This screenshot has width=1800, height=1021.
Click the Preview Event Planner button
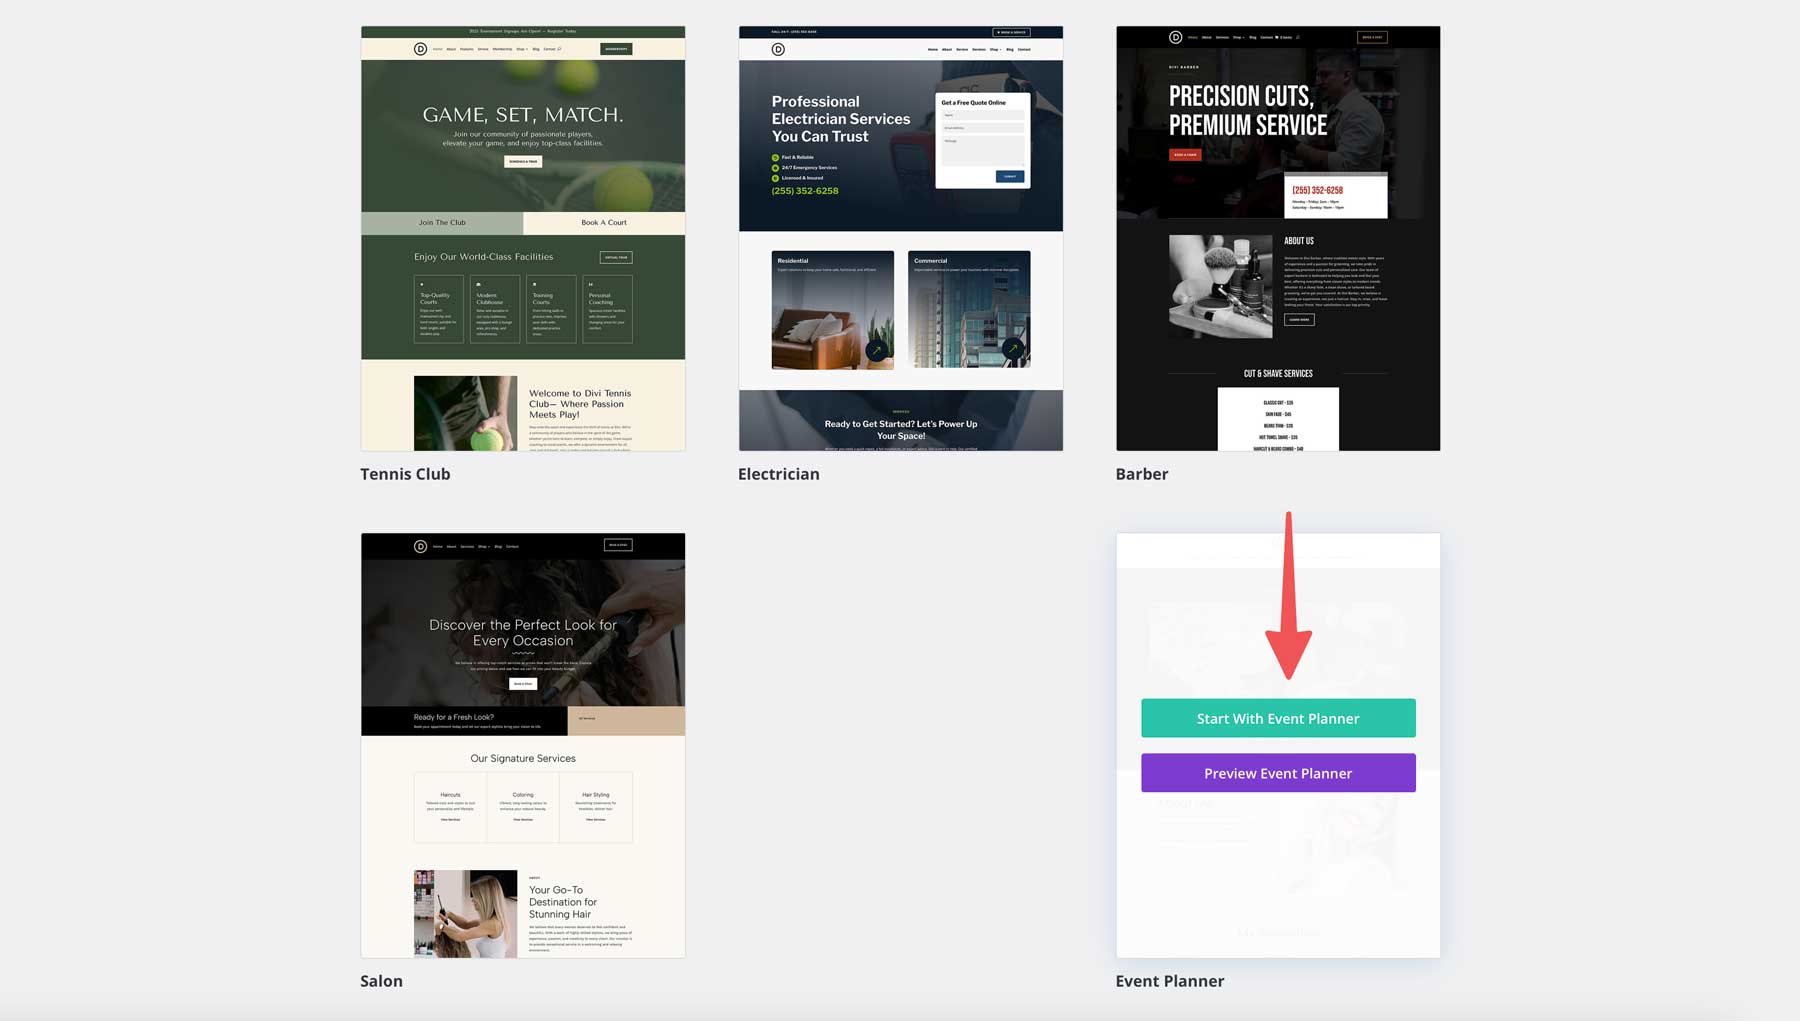click(x=1278, y=772)
